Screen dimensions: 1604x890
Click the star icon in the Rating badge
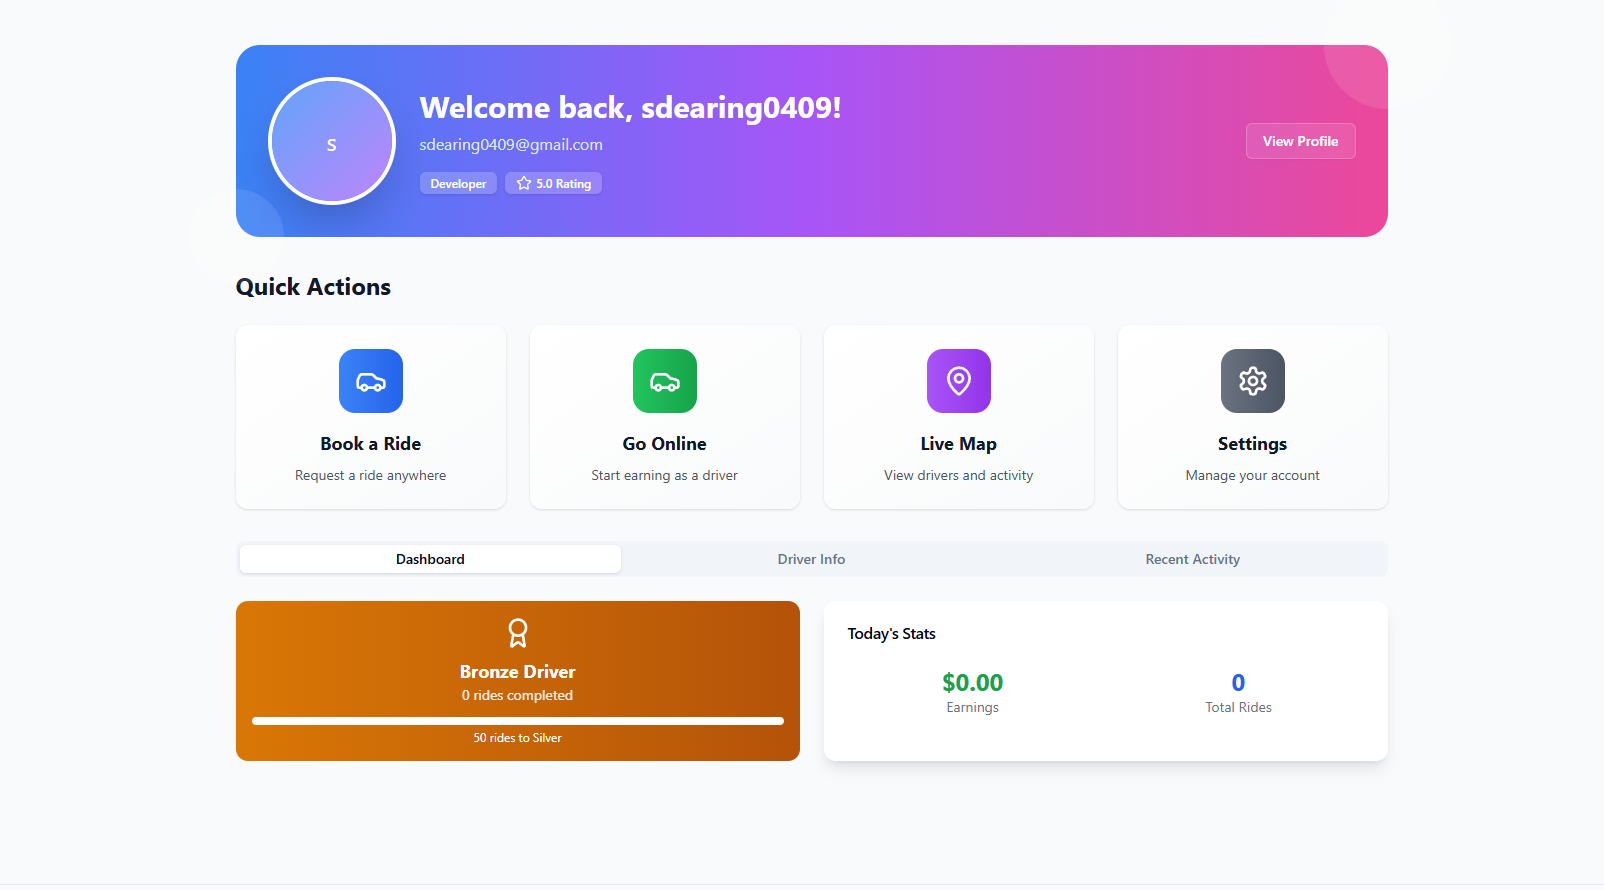pyautogui.click(x=524, y=183)
